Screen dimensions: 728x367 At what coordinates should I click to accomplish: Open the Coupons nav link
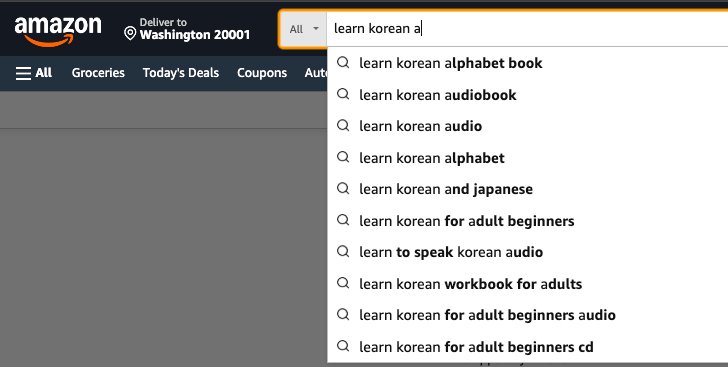coord(262,73)
